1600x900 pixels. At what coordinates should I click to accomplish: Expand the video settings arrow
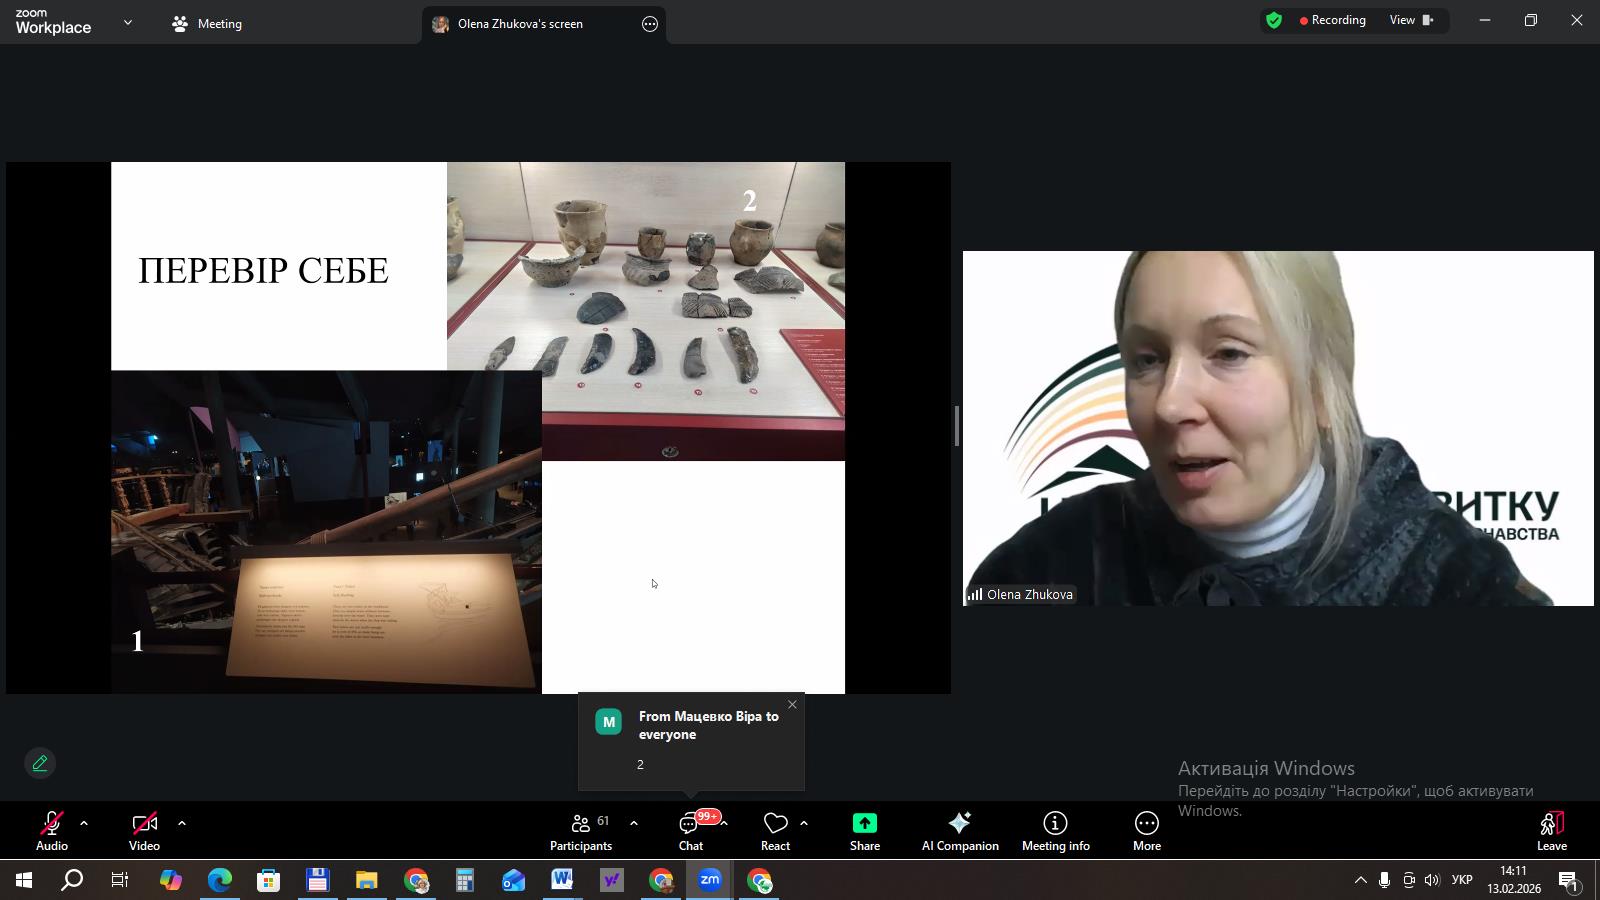(182, 824)
